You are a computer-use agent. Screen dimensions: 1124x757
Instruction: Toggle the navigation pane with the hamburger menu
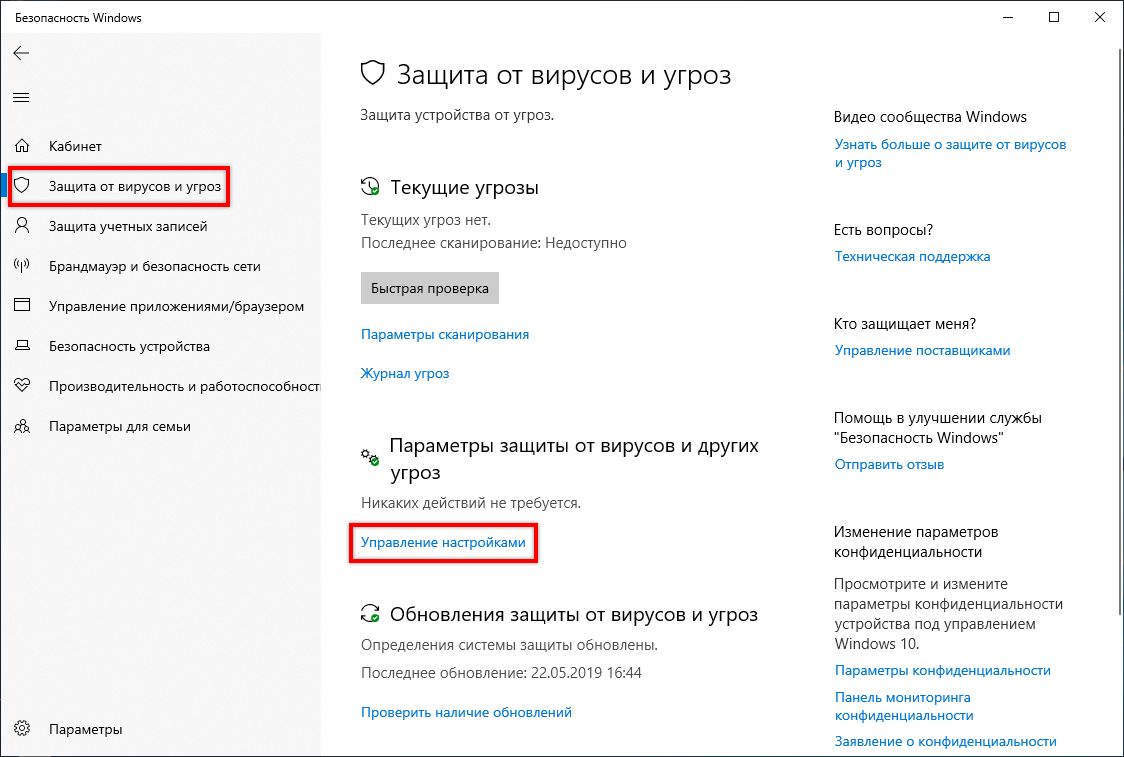[21, 97]
